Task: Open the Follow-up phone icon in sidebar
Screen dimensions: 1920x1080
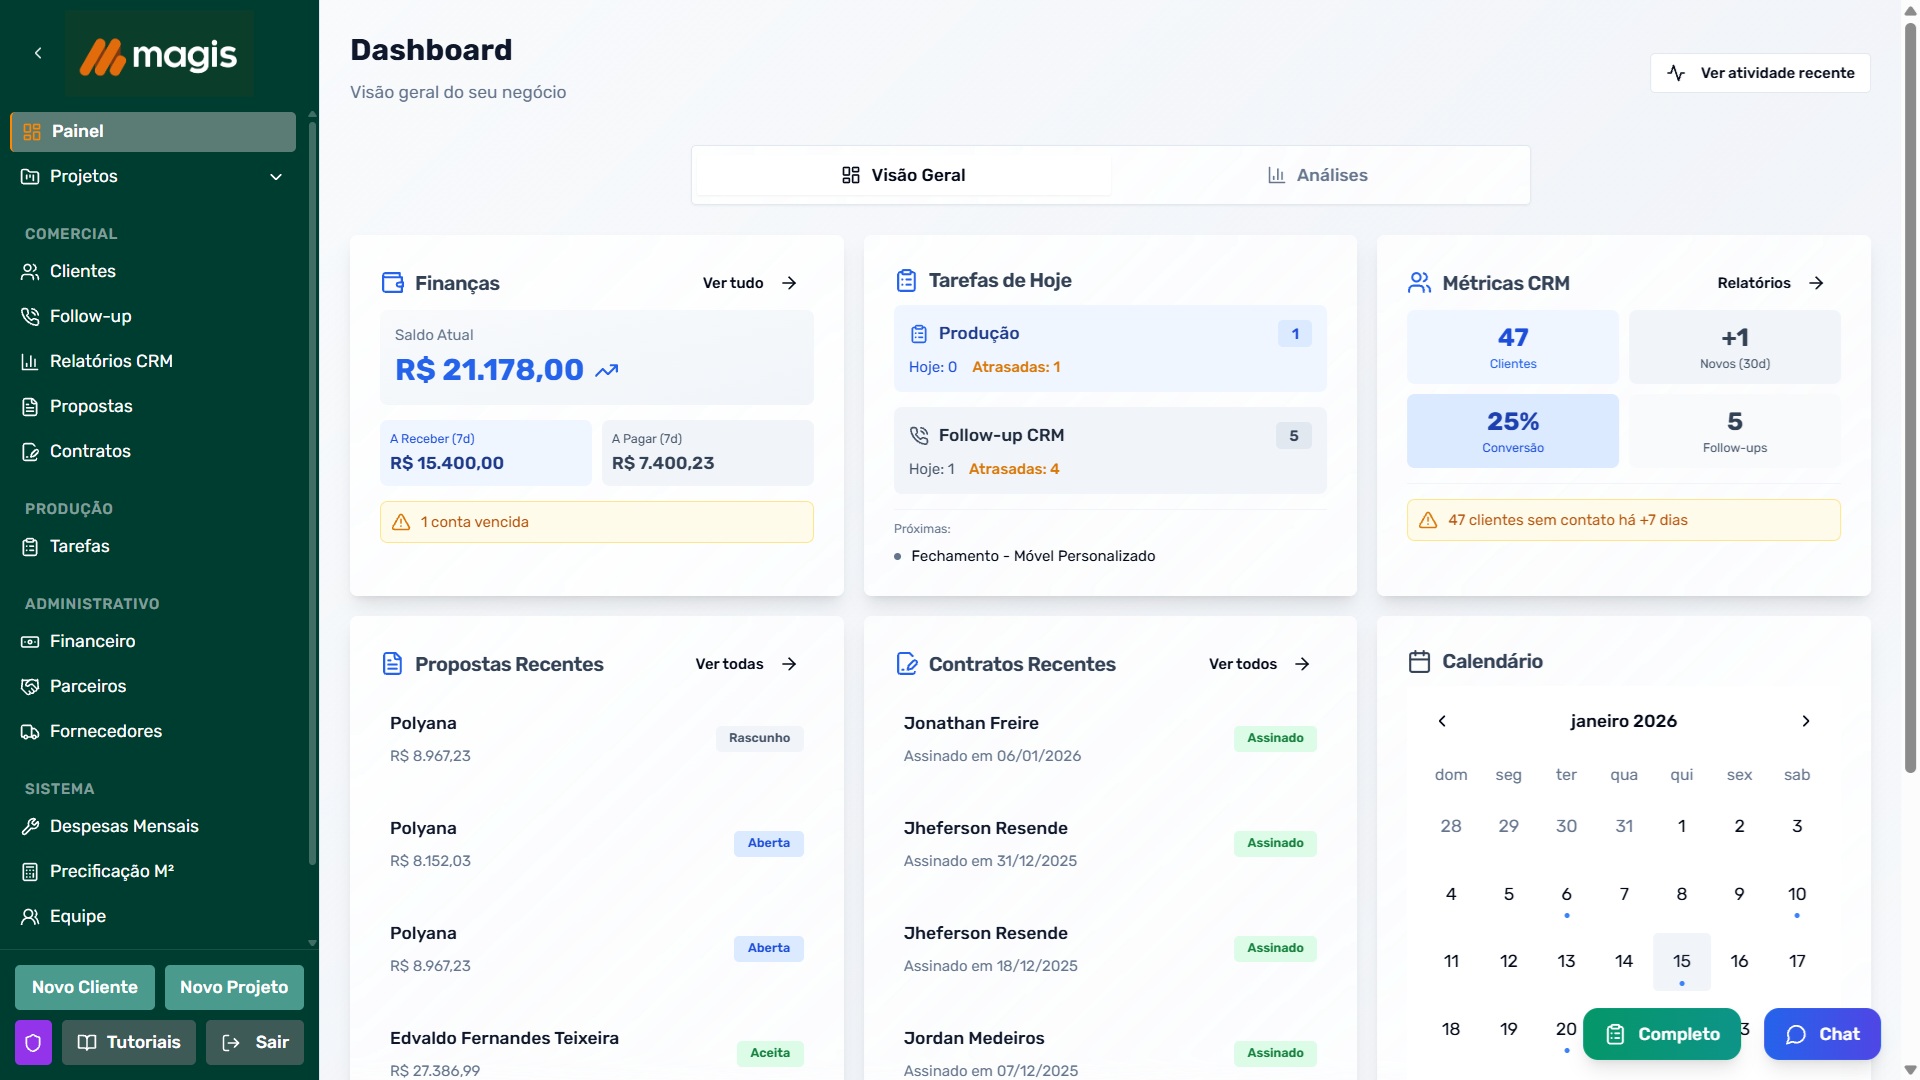Action: pos(30,316)
